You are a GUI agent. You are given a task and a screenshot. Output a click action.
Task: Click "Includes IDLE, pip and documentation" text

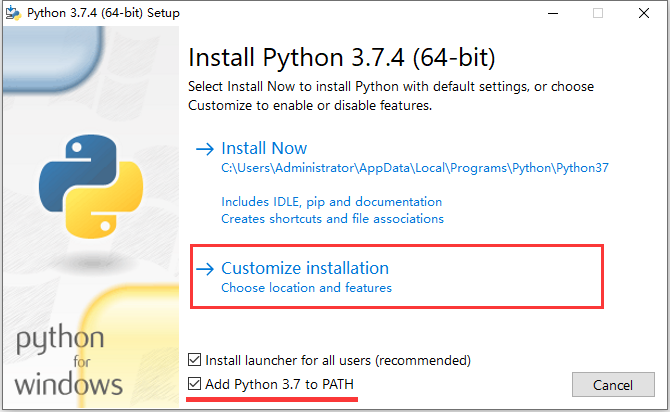331,201
